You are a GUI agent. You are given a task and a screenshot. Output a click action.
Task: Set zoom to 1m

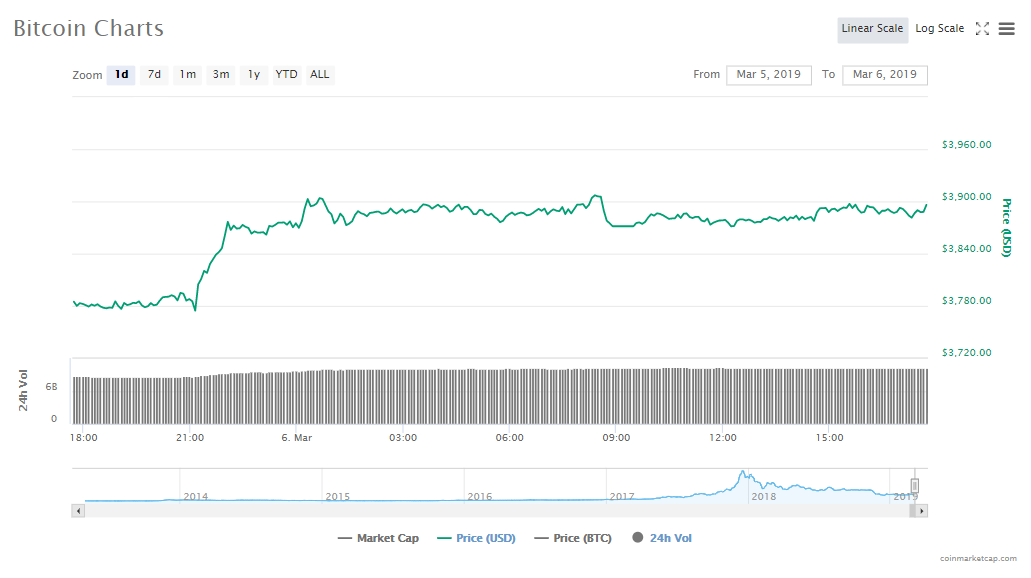coord(187,75)
